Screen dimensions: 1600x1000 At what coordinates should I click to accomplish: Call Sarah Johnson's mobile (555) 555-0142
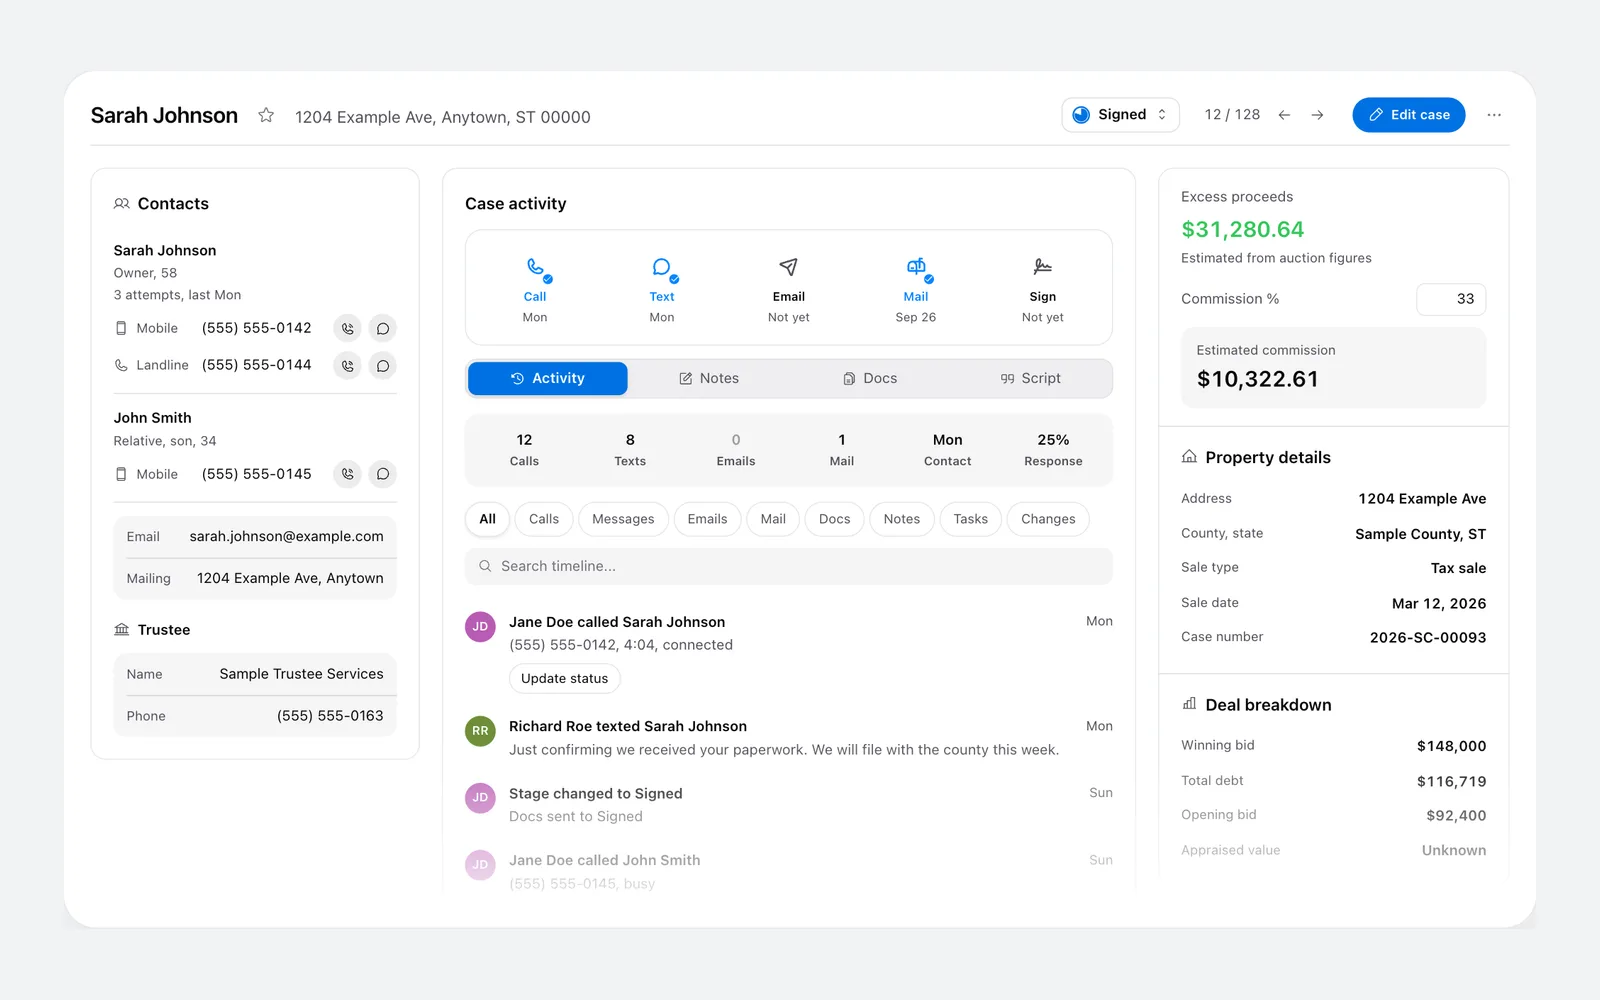pos(348,328)
